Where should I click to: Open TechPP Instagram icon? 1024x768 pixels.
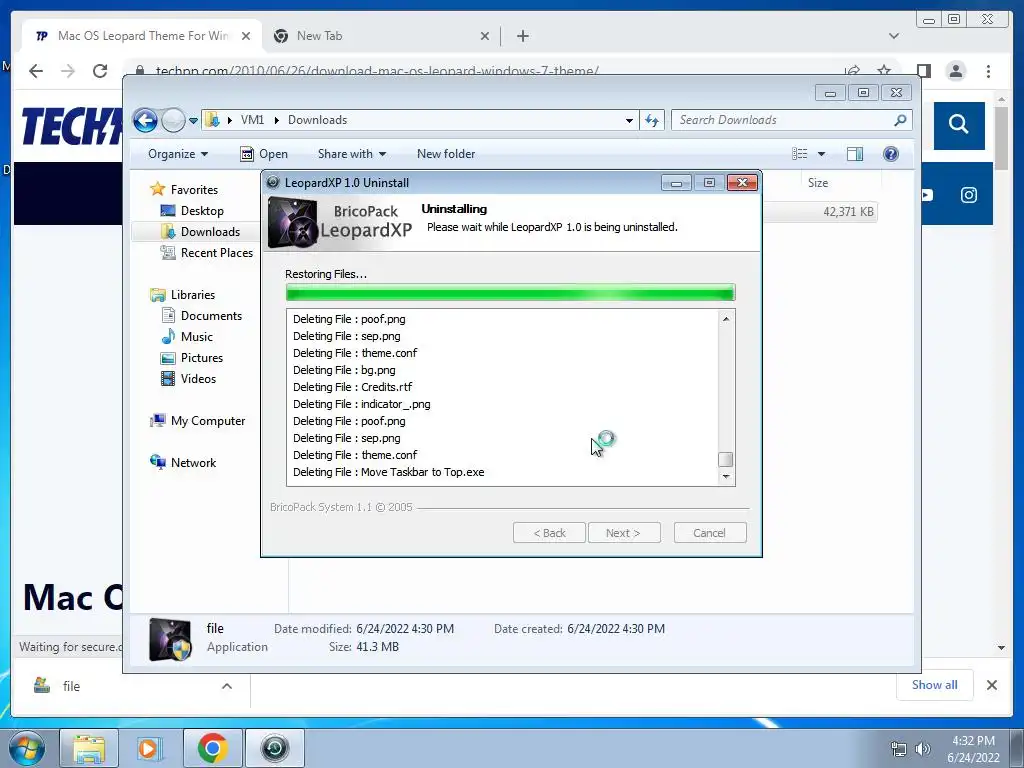(968, 195)
